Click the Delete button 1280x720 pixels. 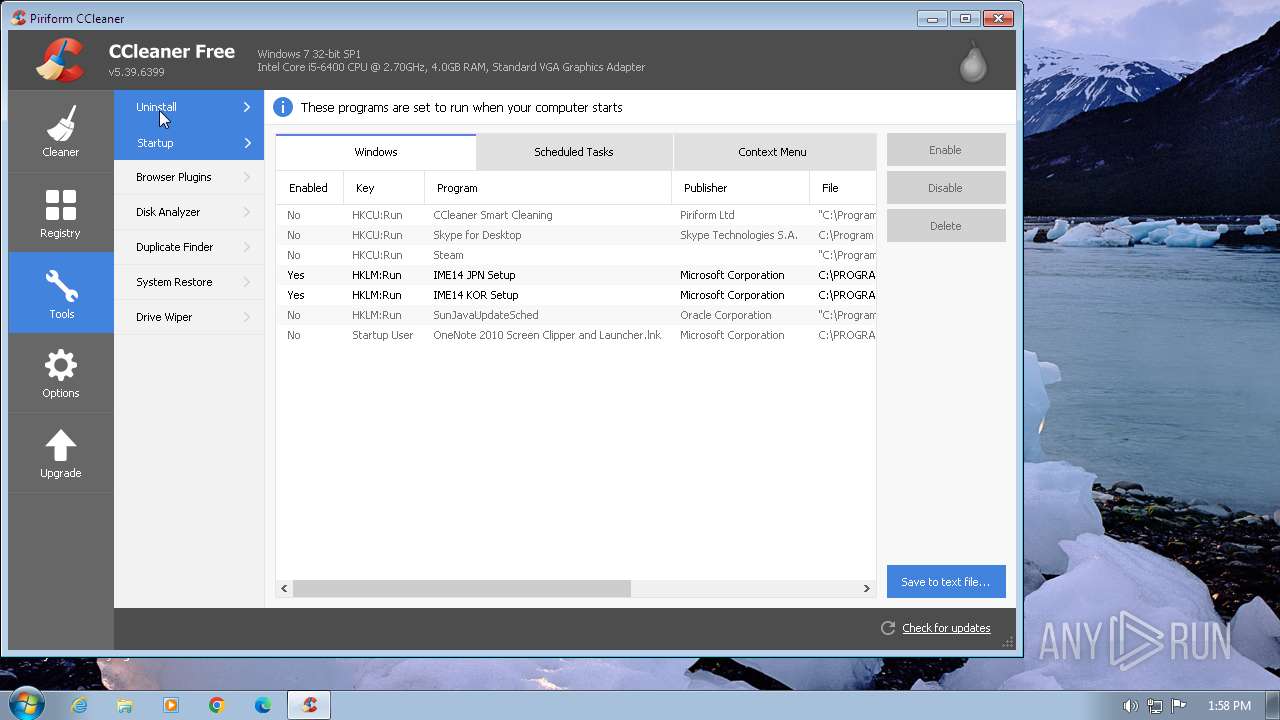click(946, 226)
